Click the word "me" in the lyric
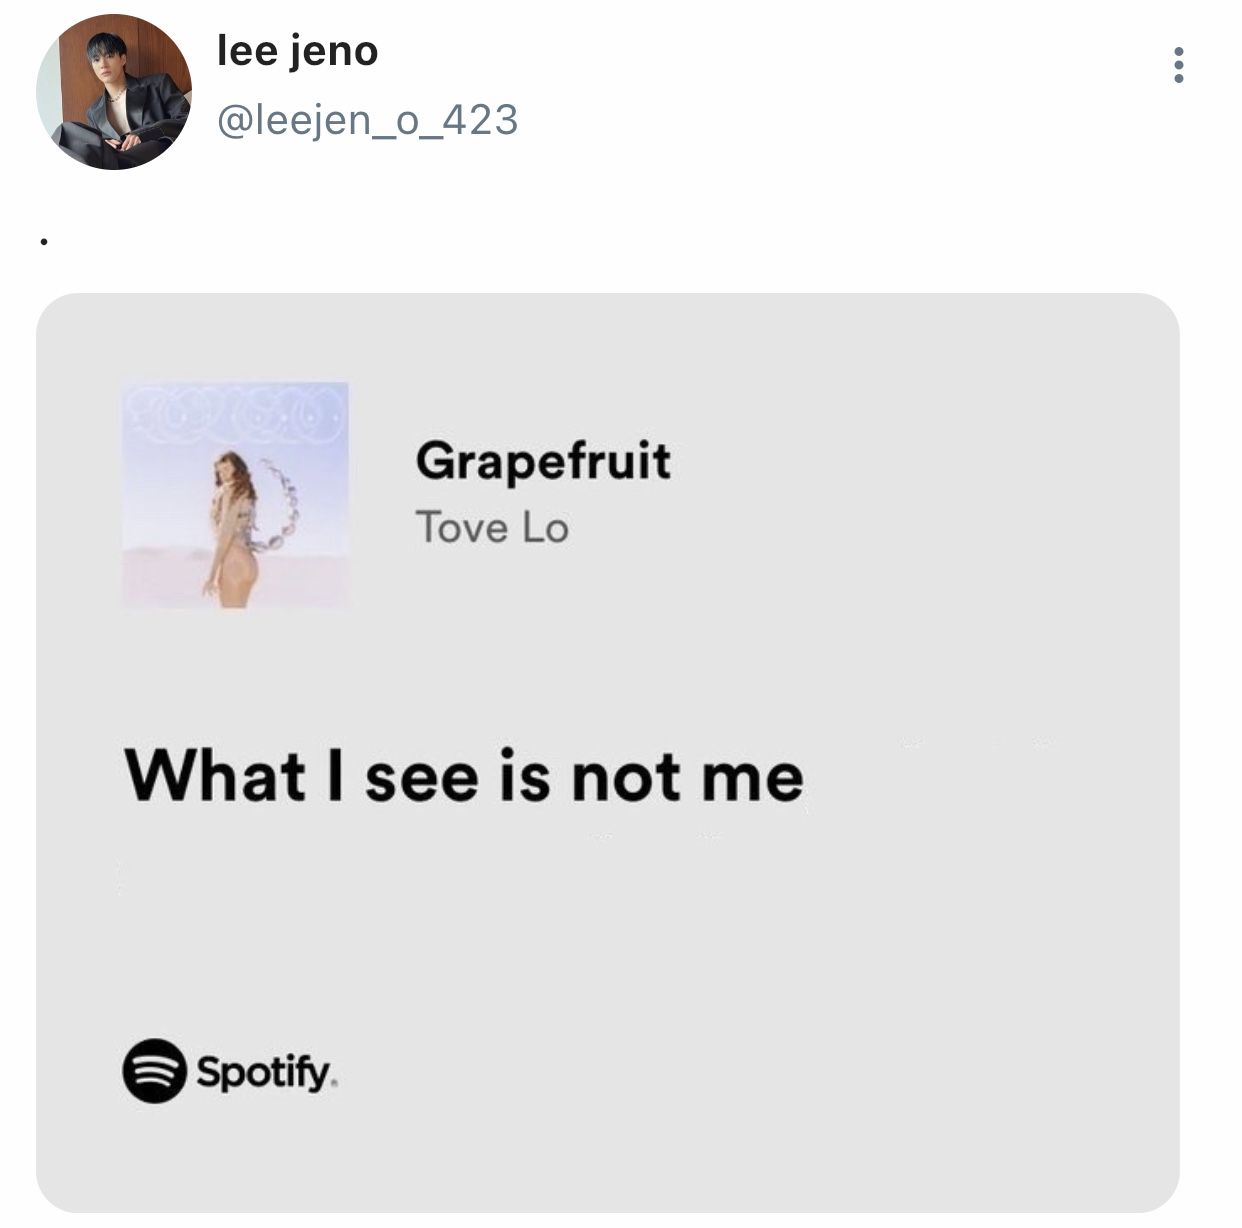 pyautogui.click(x=752, y=778)
